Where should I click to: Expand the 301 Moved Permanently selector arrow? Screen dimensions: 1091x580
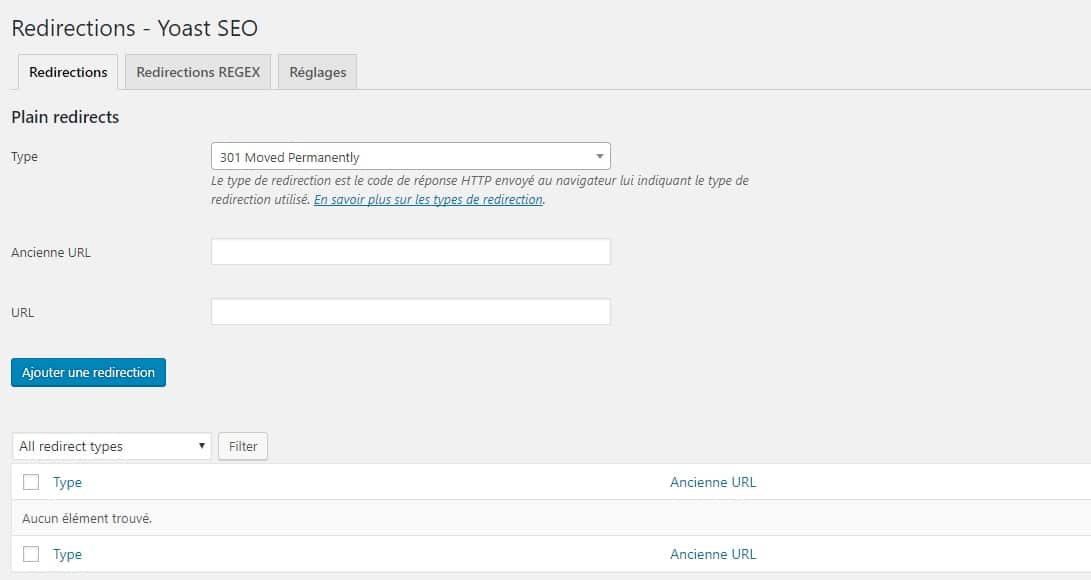(x=599, y=156)
